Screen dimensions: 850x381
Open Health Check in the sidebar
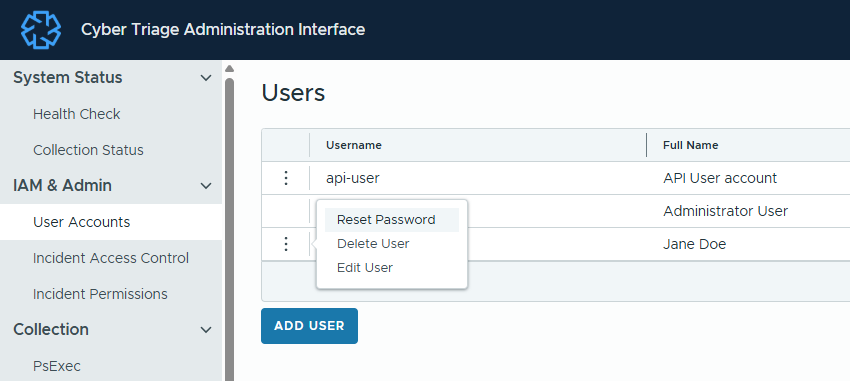click(x=76, y=114)
